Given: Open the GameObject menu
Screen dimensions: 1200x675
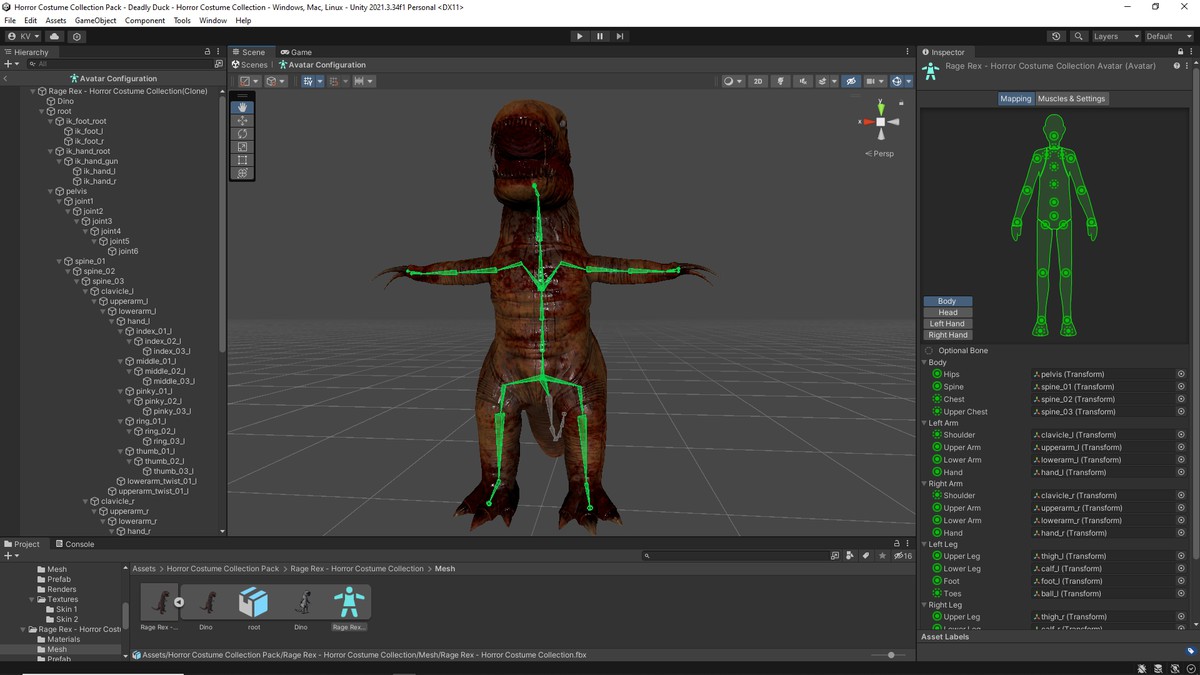Looking at the screenshot, I should (x=94, y=20).
